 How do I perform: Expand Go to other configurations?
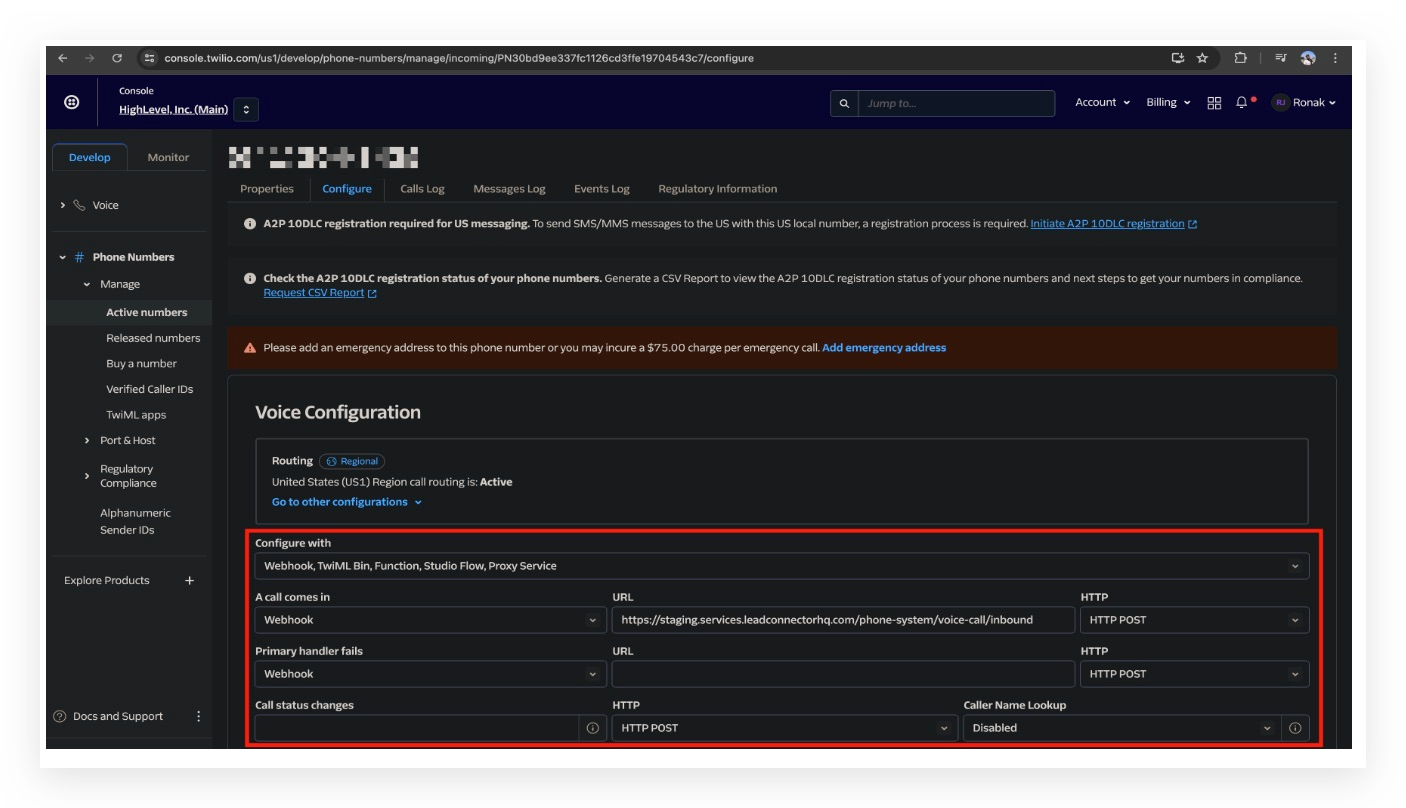pos(347,502)
